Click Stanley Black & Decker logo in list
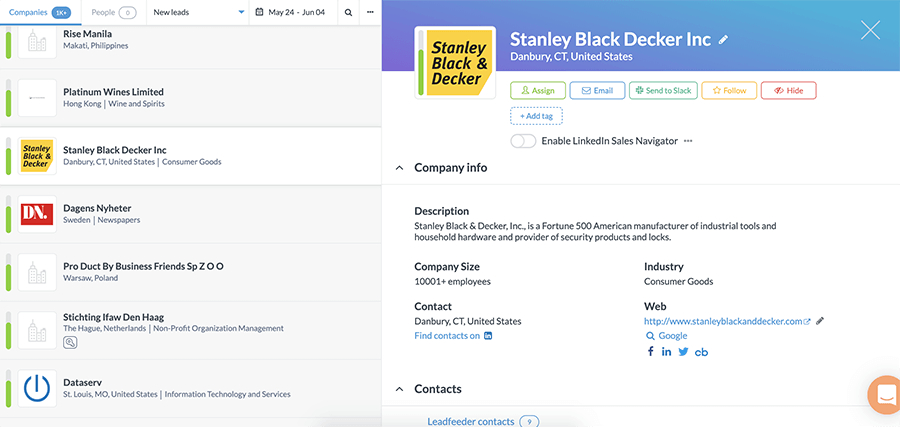Viewport: 900px width, 427px height. coord(37,156)
